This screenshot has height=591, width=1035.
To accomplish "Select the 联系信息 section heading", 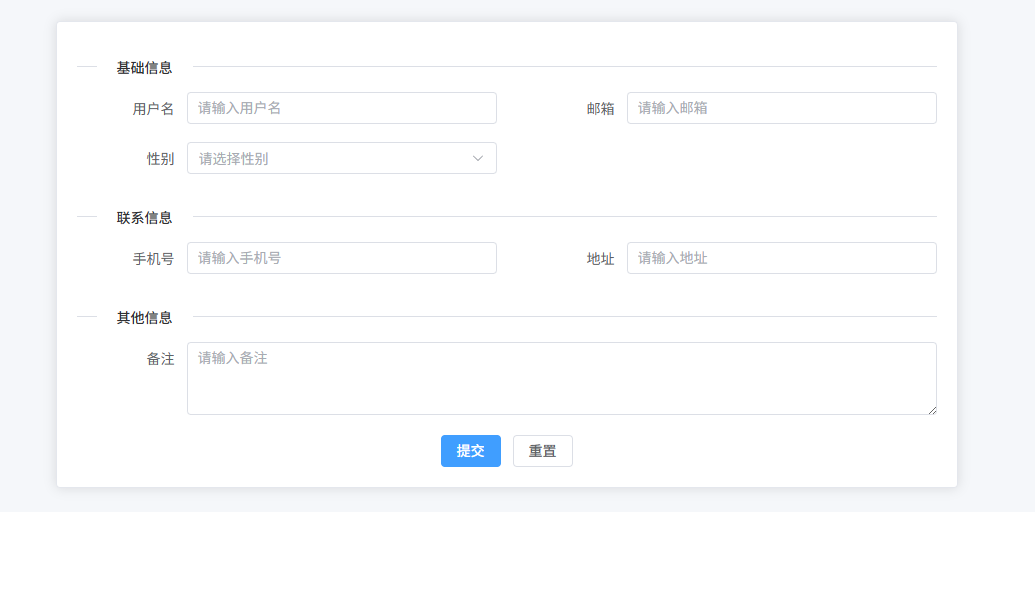I will [x=144, y=218].
